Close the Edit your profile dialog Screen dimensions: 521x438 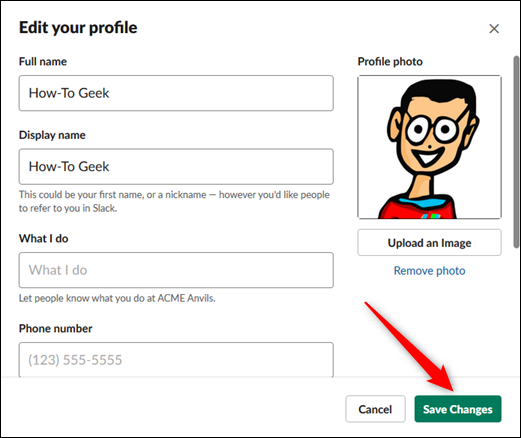tap(494, 29)
